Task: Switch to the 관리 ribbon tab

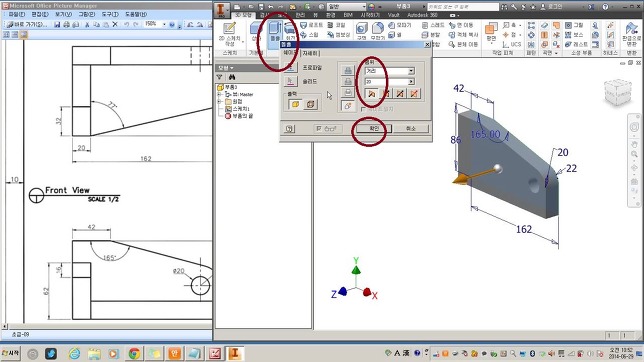Action: [300, 15]
